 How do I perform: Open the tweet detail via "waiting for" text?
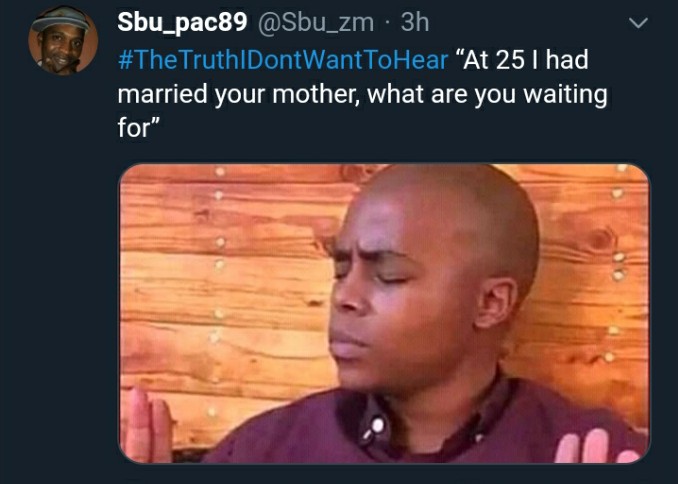(x=566, y=95)
